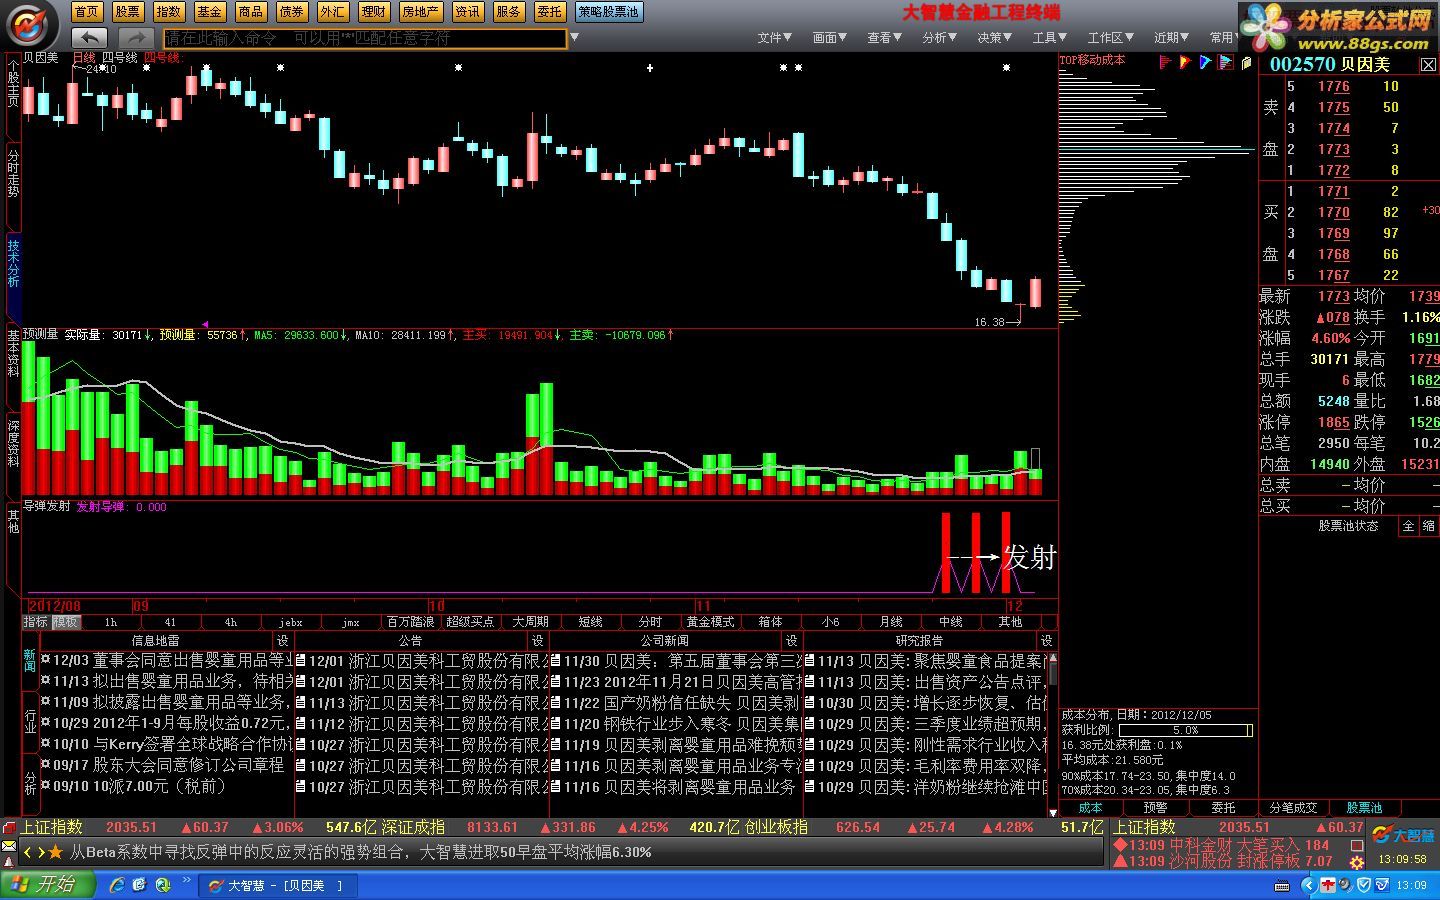Open the 股票 stocks button
This screenshot has width=1440, height=900.
click(x=128, y=12)
